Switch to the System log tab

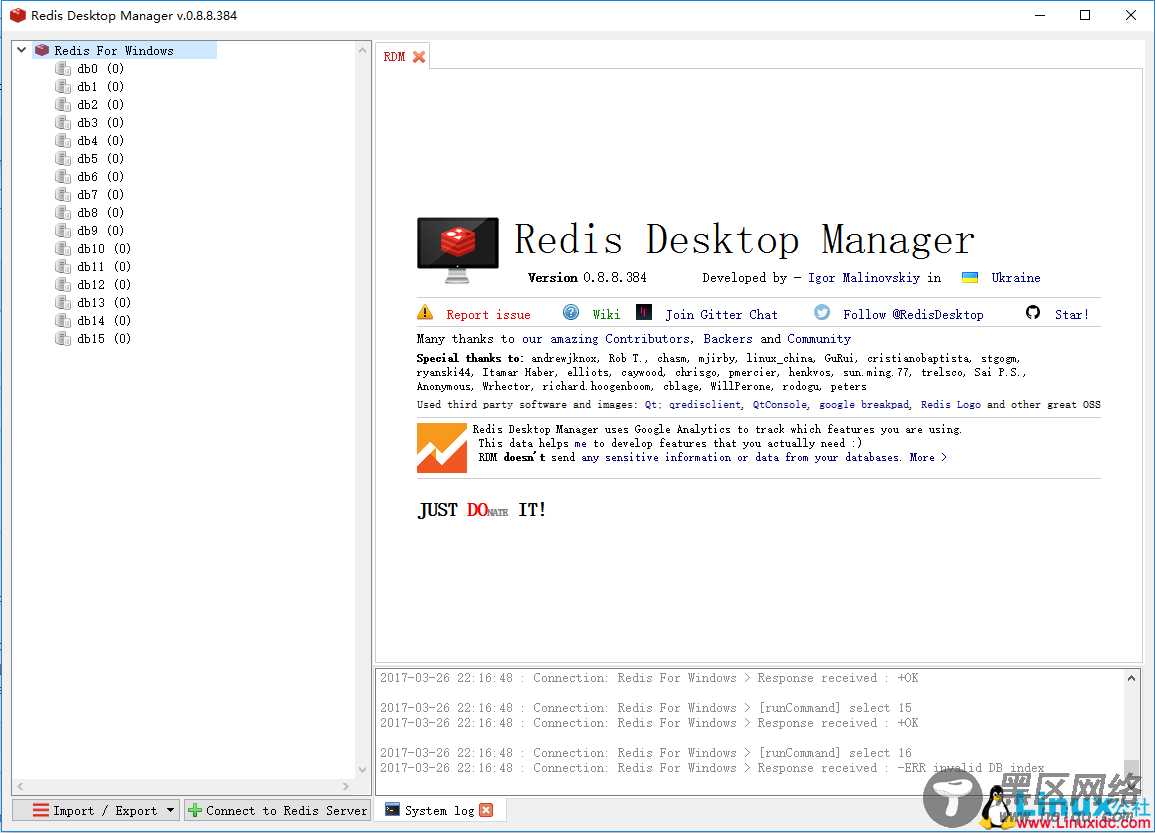tap(439, 810)
